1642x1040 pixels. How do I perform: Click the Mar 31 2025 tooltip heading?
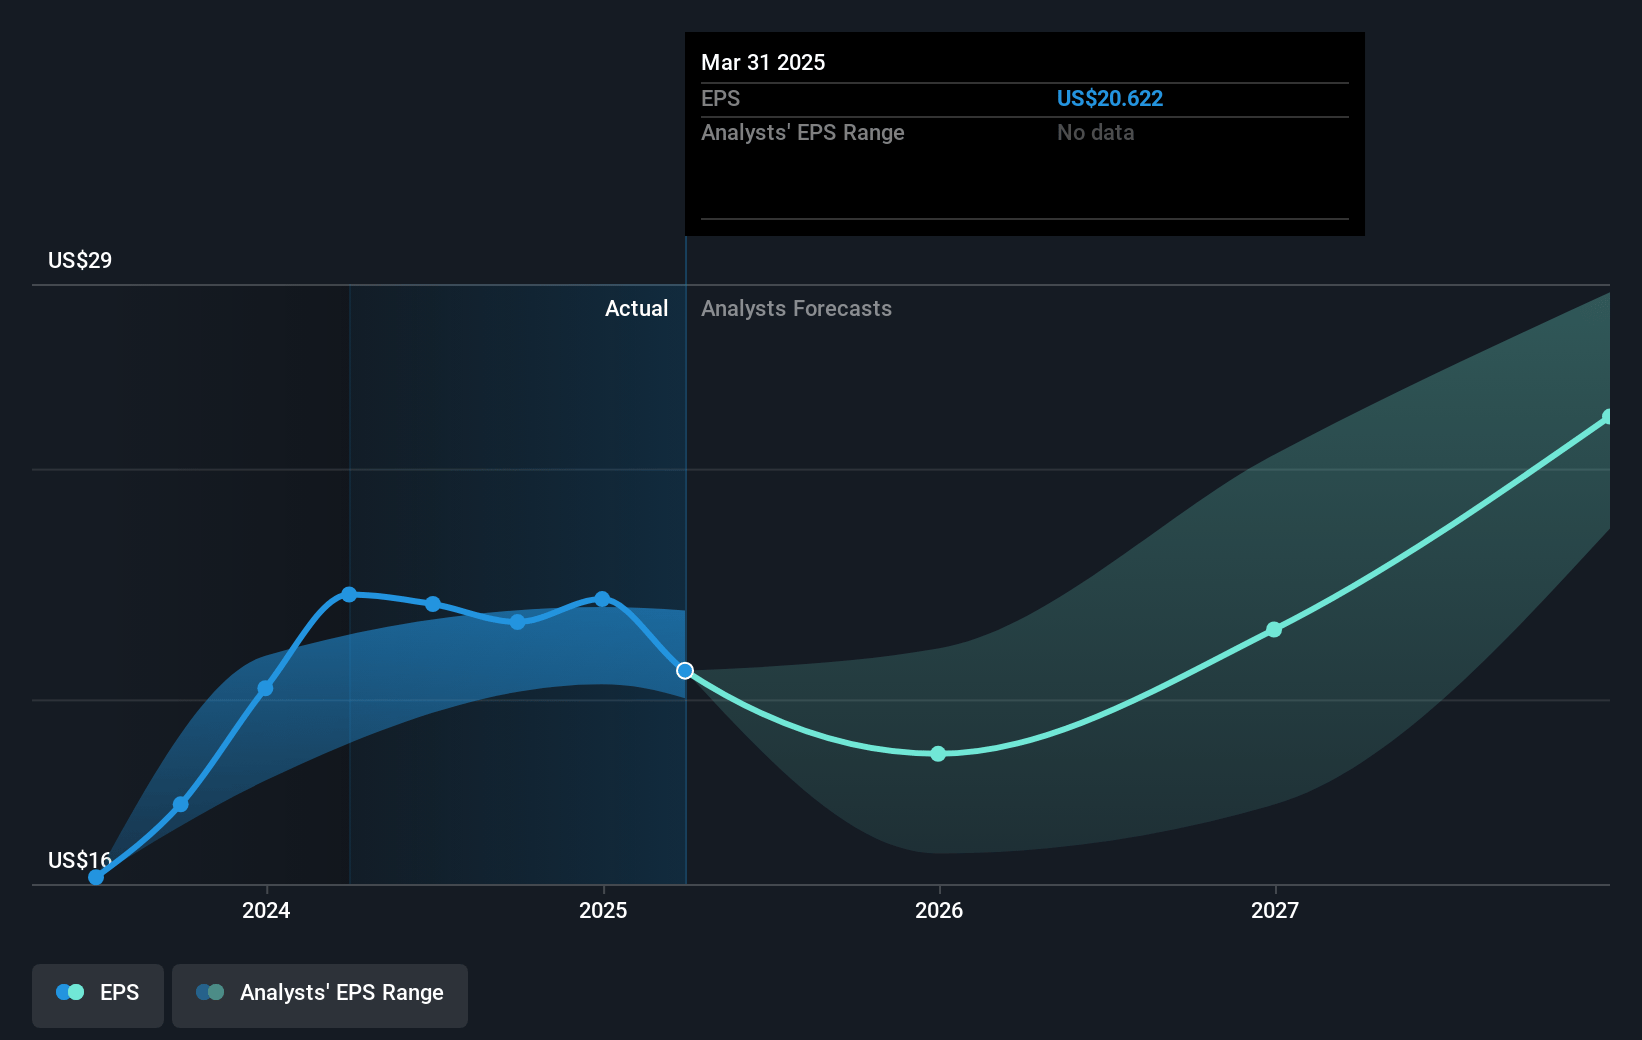click(x=763, y=62)
